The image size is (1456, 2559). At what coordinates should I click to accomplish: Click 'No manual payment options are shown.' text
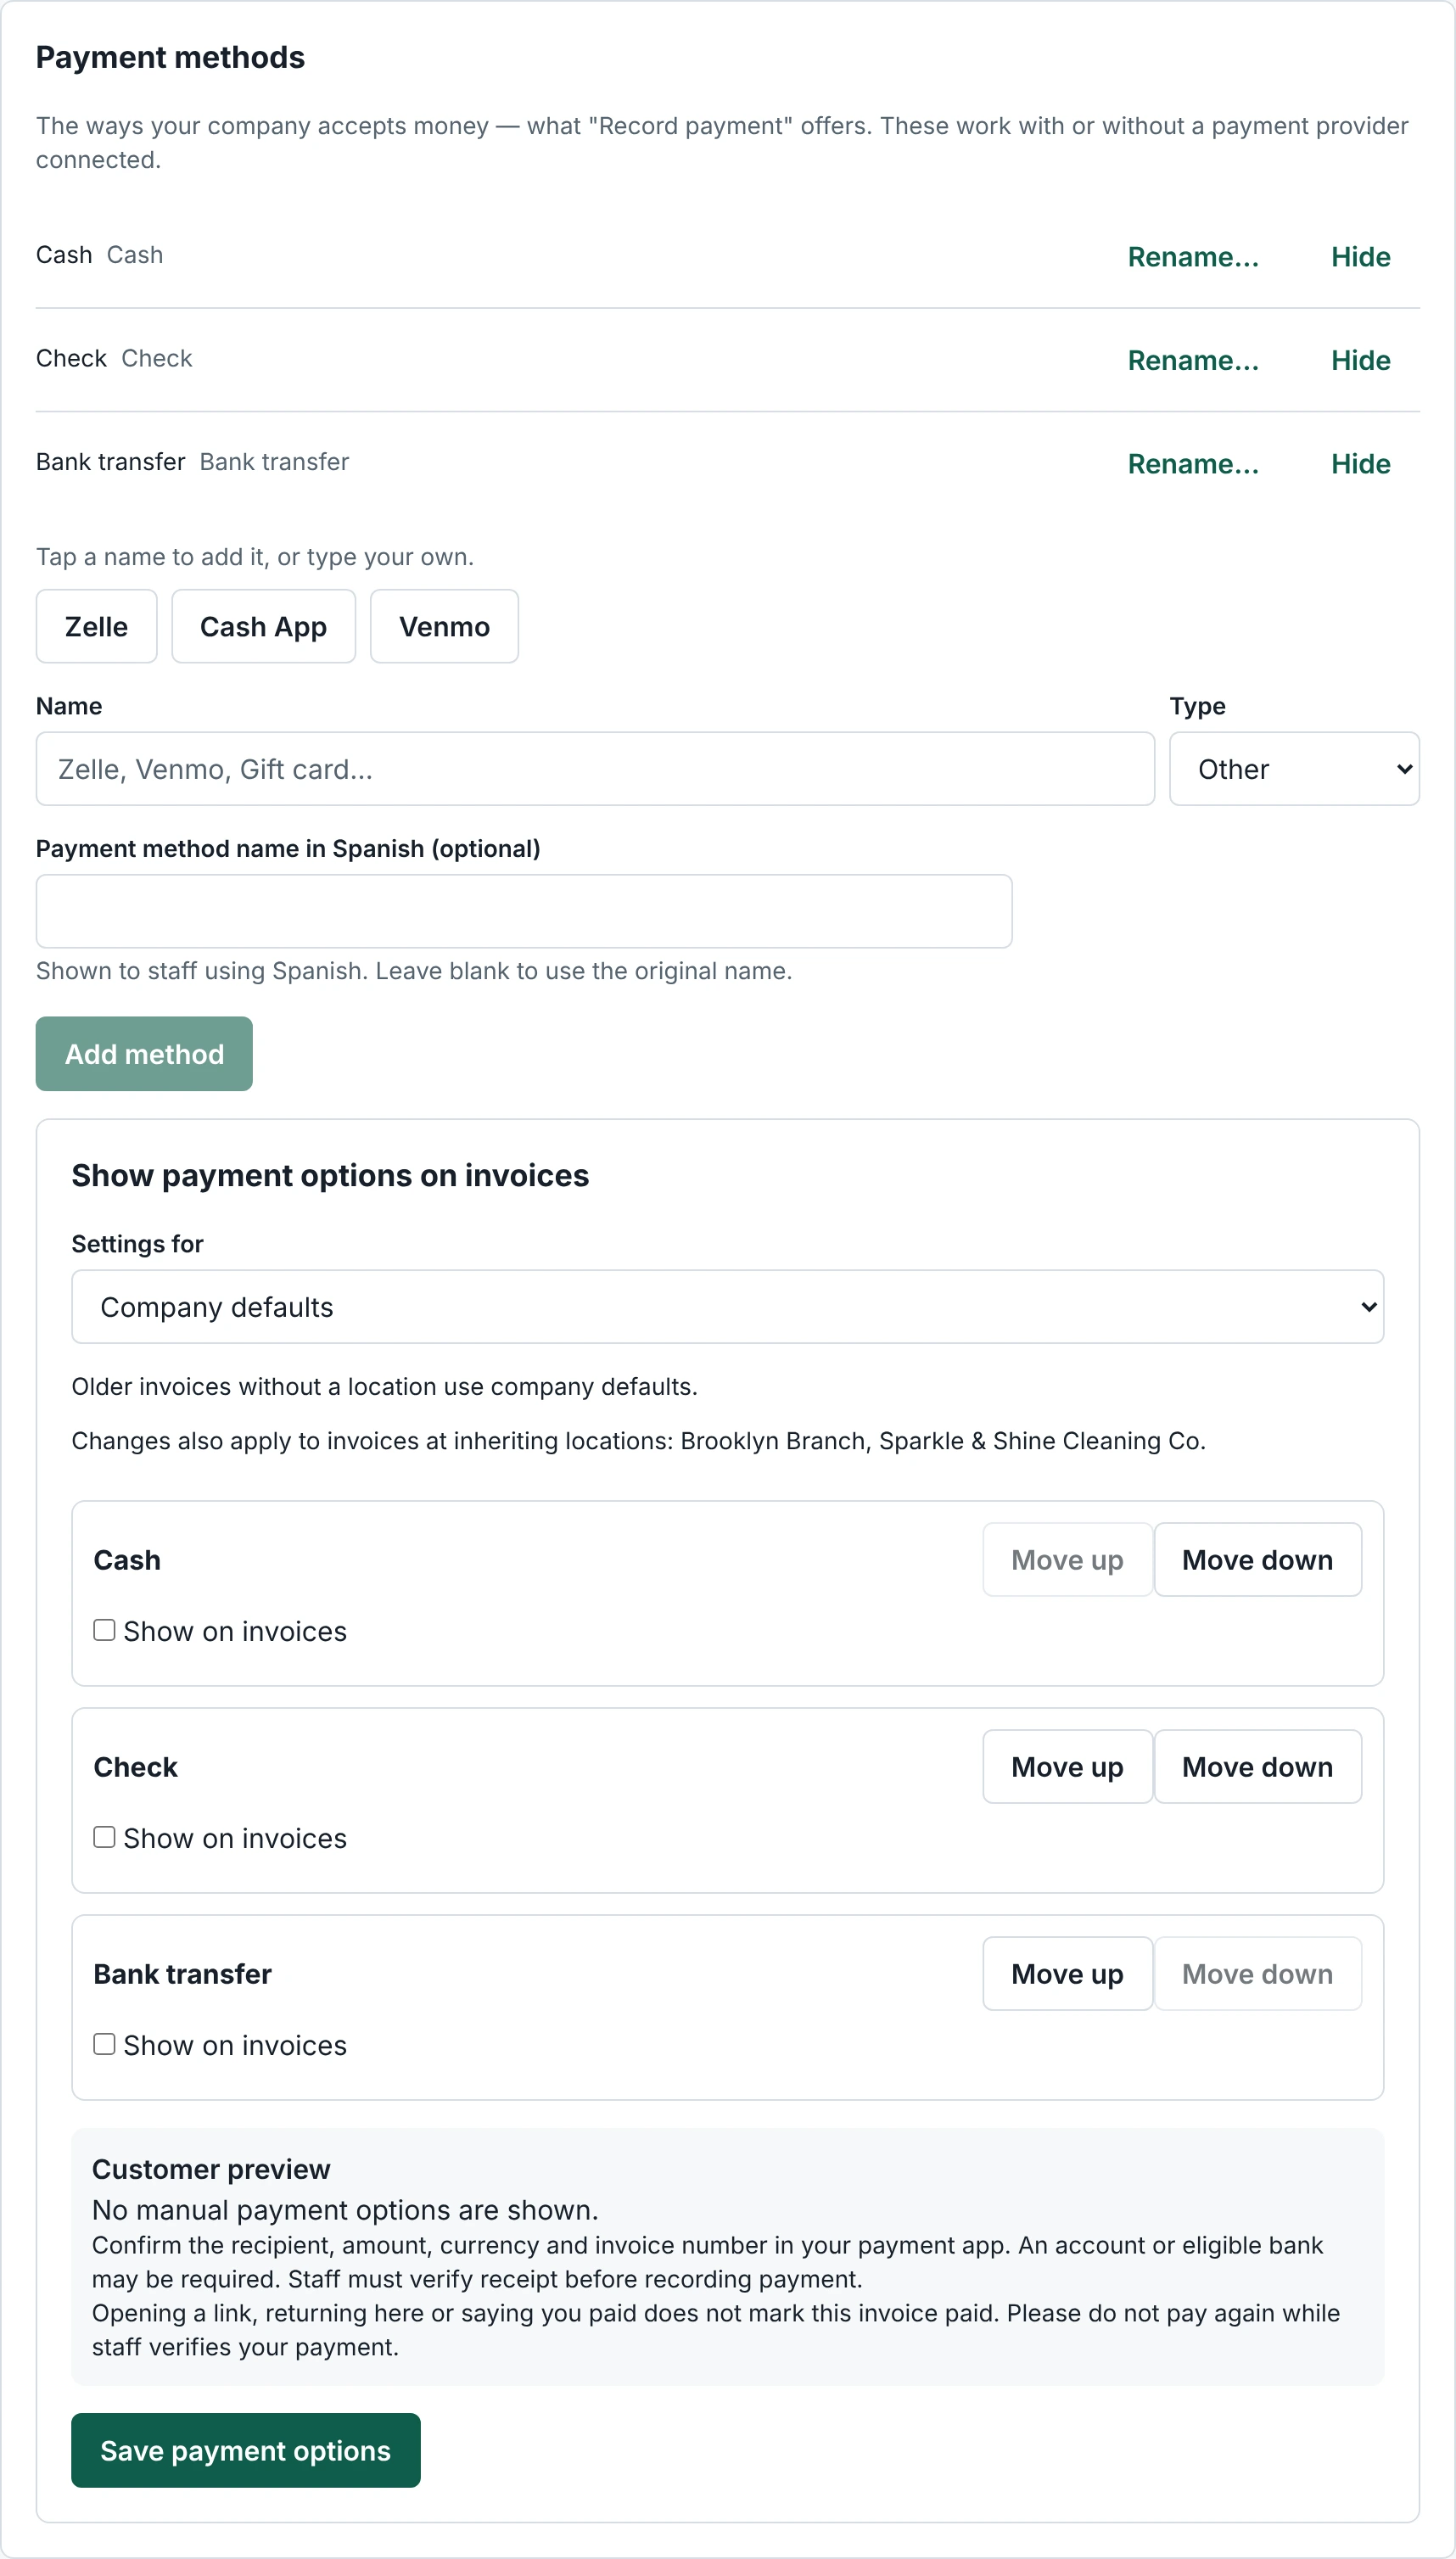click(x=345, y=2210)
